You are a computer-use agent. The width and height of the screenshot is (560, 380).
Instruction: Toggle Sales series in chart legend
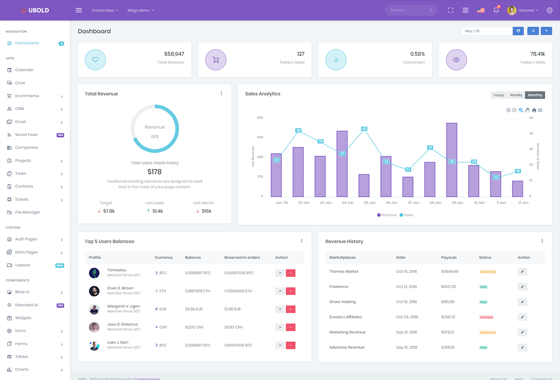pyautogui.click(x=406, y=215)
